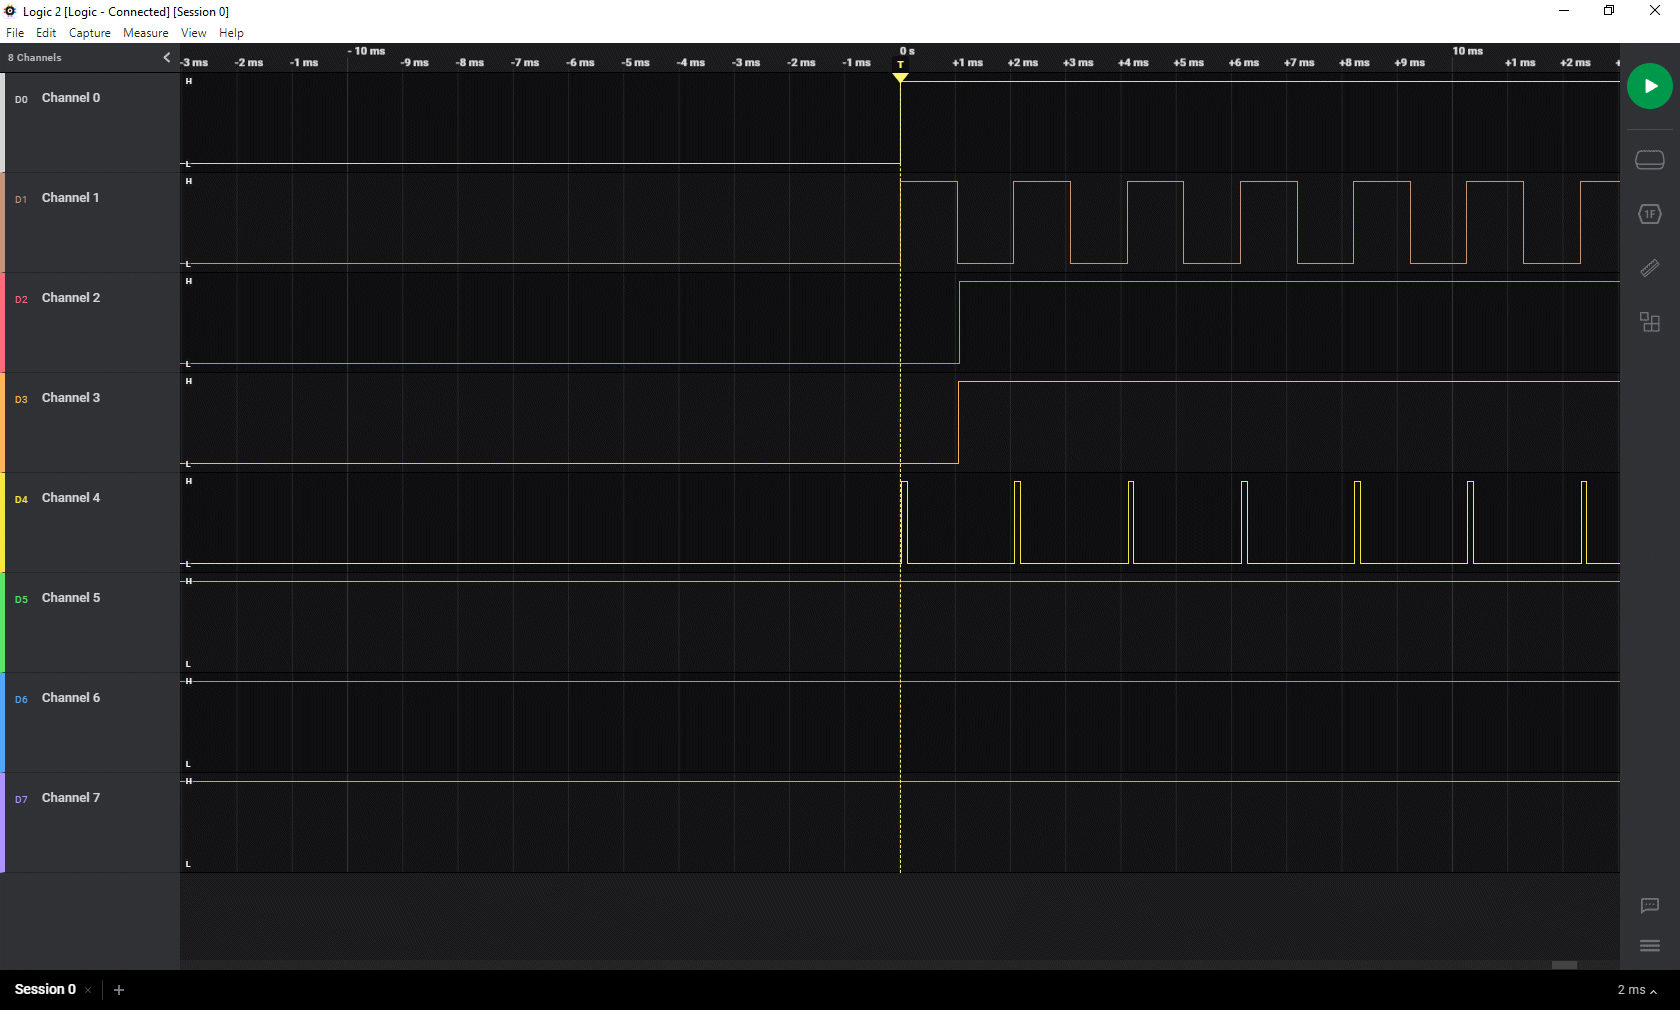The width and height of the screenshot is (1680, 1010).
Task: Select the Session 0 tab
Action: click(x=45, y=989)
